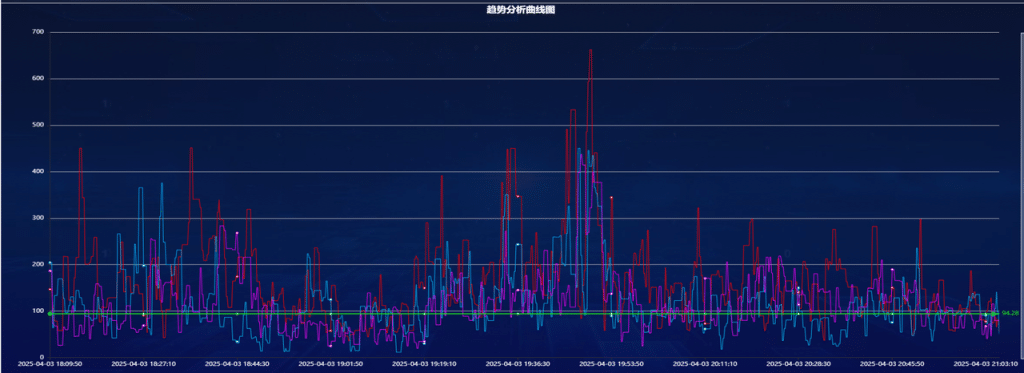Select the 300 y-axis label
The width and height of the screenshot is (1024, 373).
pos(37,218)
